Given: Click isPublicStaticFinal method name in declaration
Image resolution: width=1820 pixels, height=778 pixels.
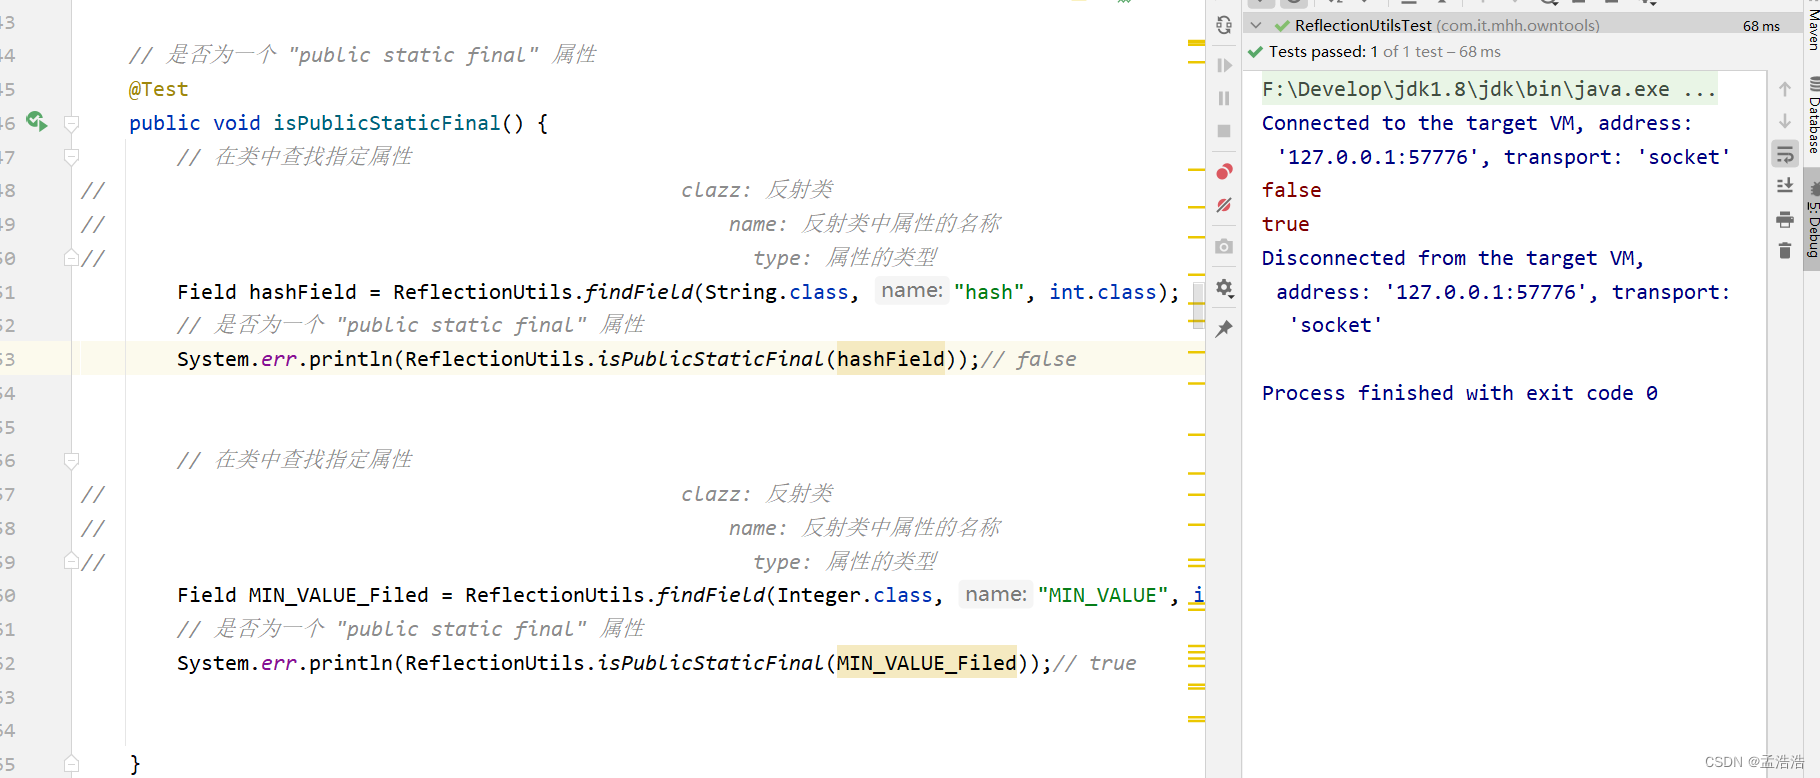Looking at the screenshot, I should click(x=387, y=123).
